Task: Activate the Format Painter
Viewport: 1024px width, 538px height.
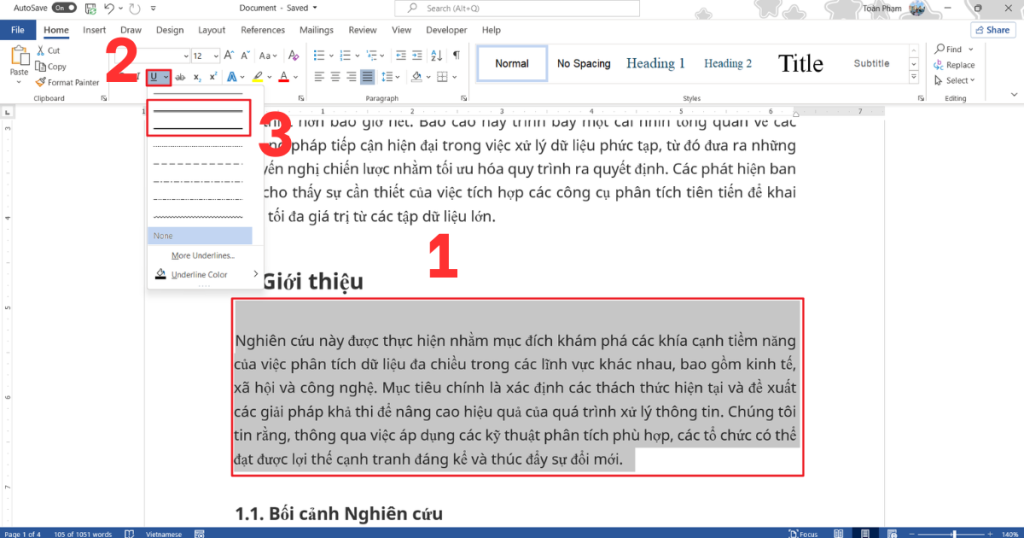Action: point(67,82)
